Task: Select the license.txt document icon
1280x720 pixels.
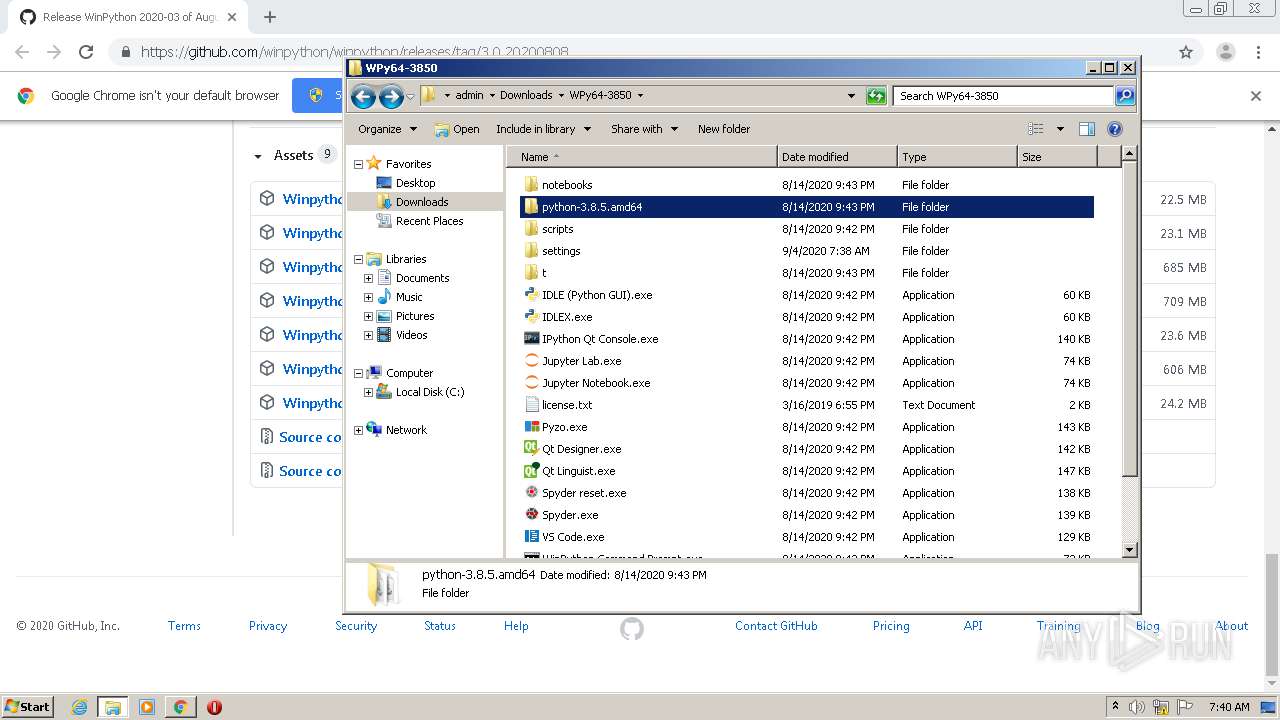Action: [532, 405]
